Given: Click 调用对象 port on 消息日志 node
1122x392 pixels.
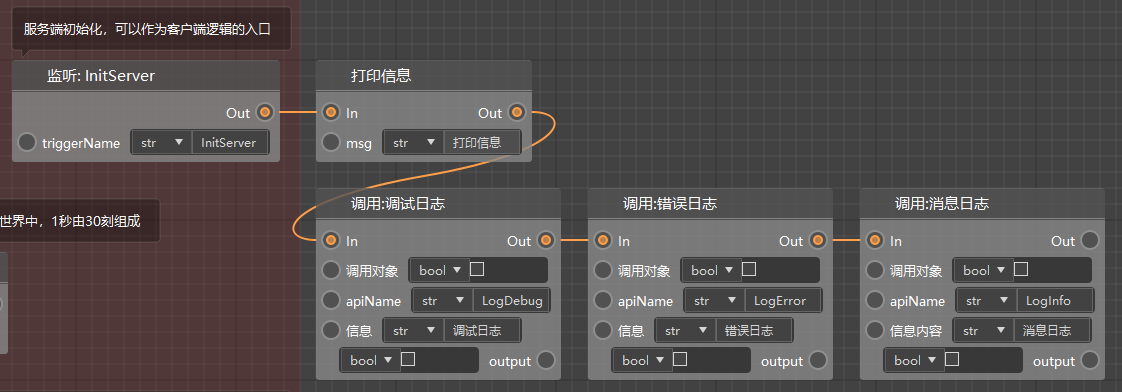Looking at the screenshot, I should 874,270.
